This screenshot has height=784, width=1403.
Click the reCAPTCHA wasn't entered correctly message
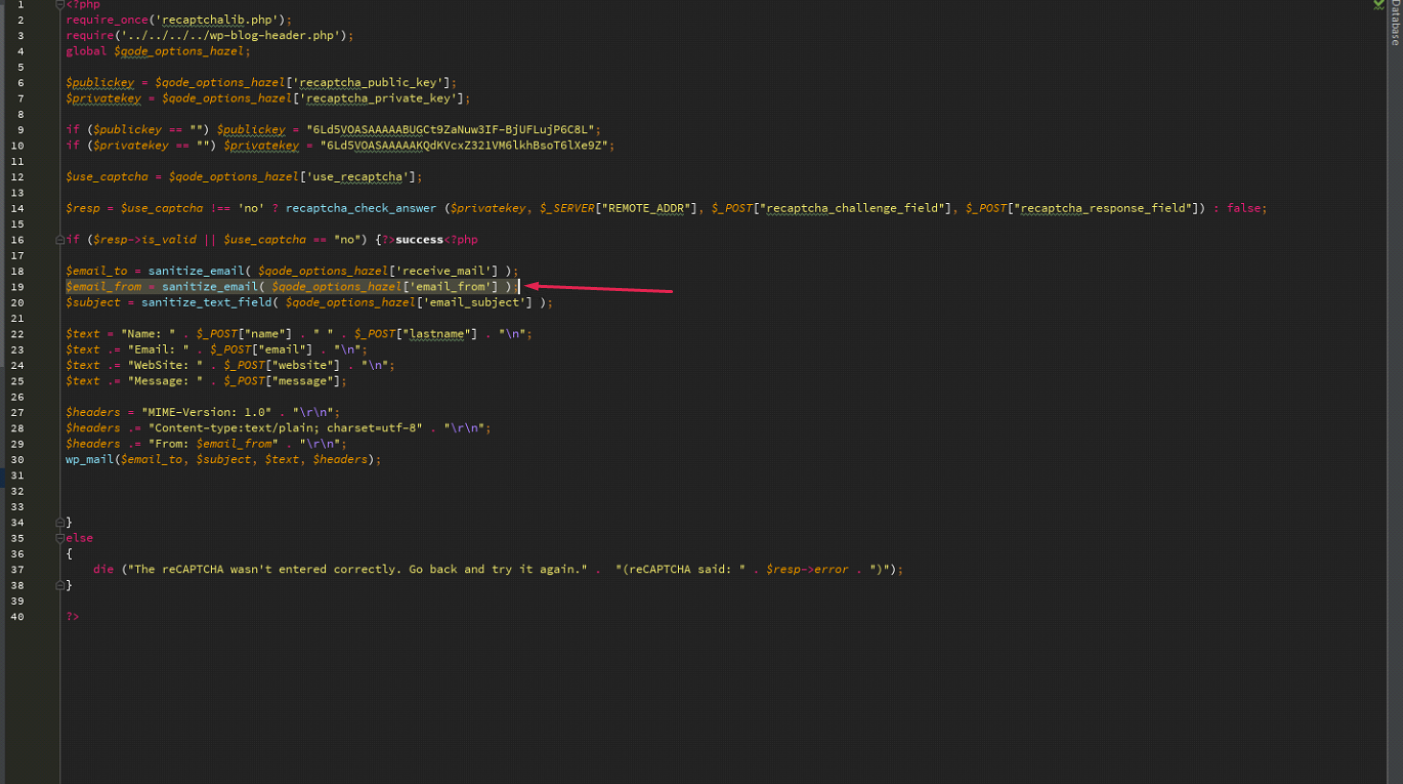(x=356, y=569)
